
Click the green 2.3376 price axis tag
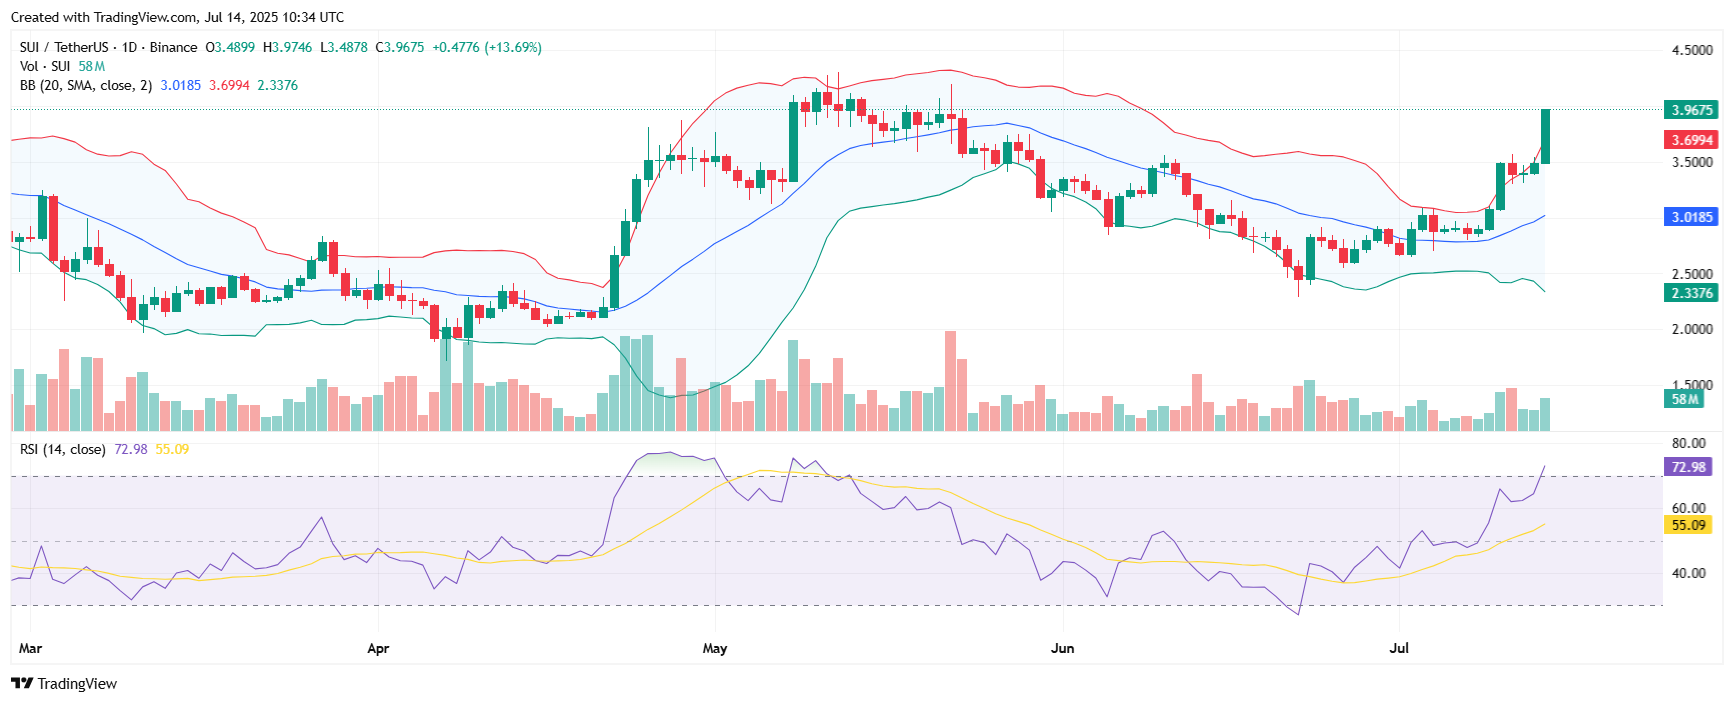coord(1692,293)
